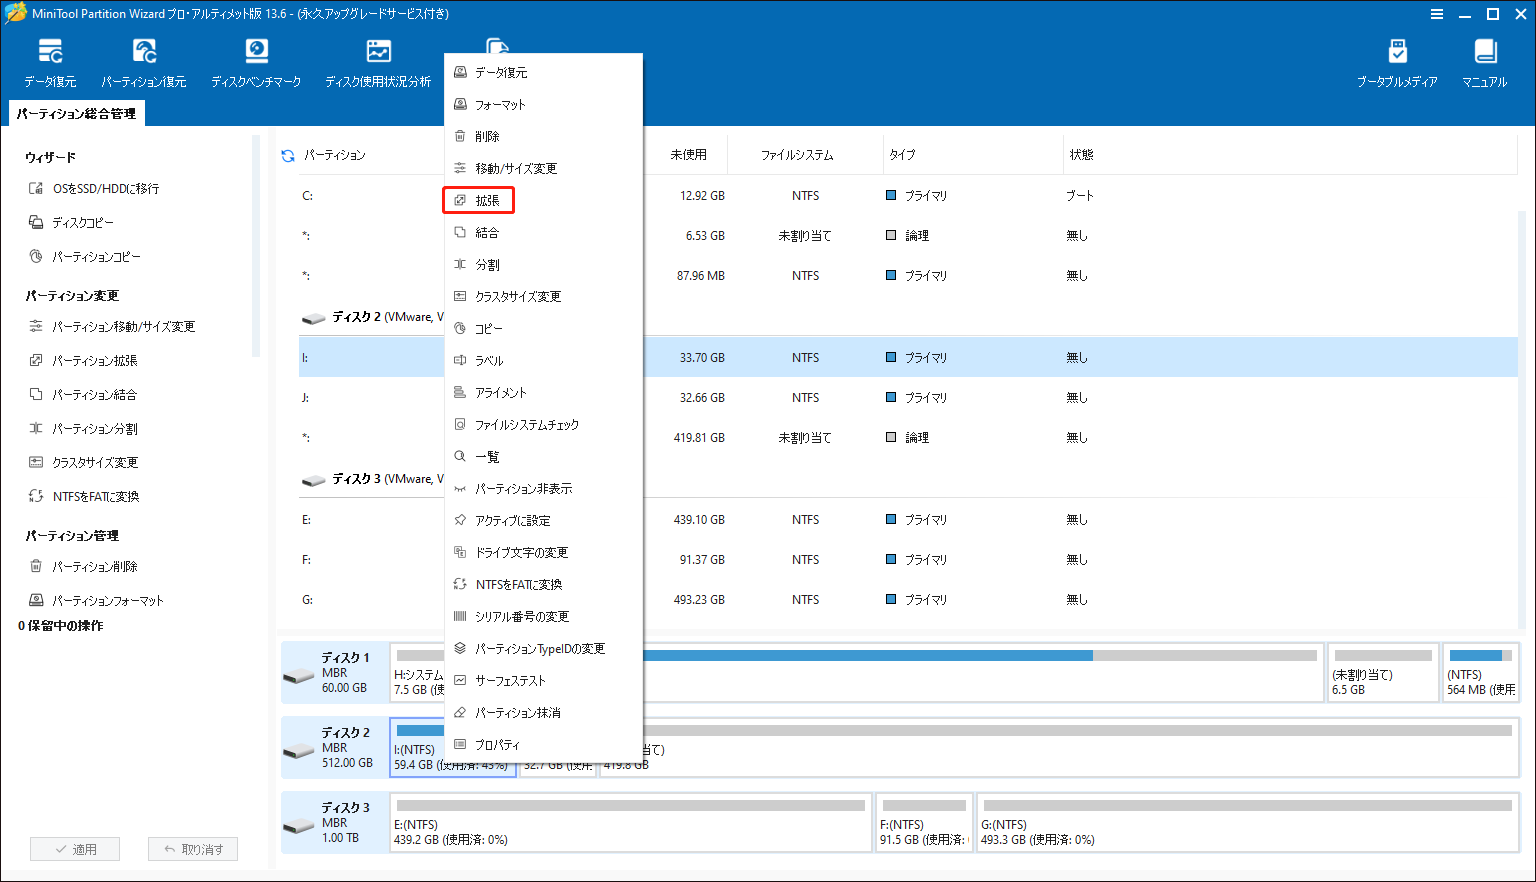The image size is (1536, 882).
Task: Open プロパティ in the context menu
Action: coord(543,744)
